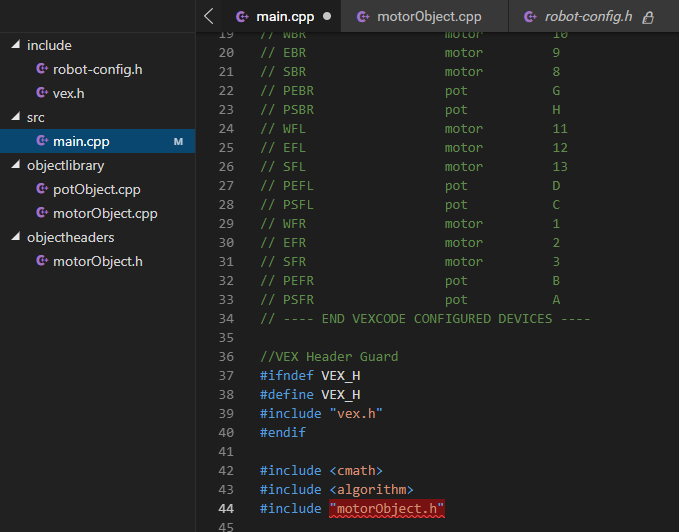Collapse the include folder
This screenshot has height=532, width=679.
point(16,45)
